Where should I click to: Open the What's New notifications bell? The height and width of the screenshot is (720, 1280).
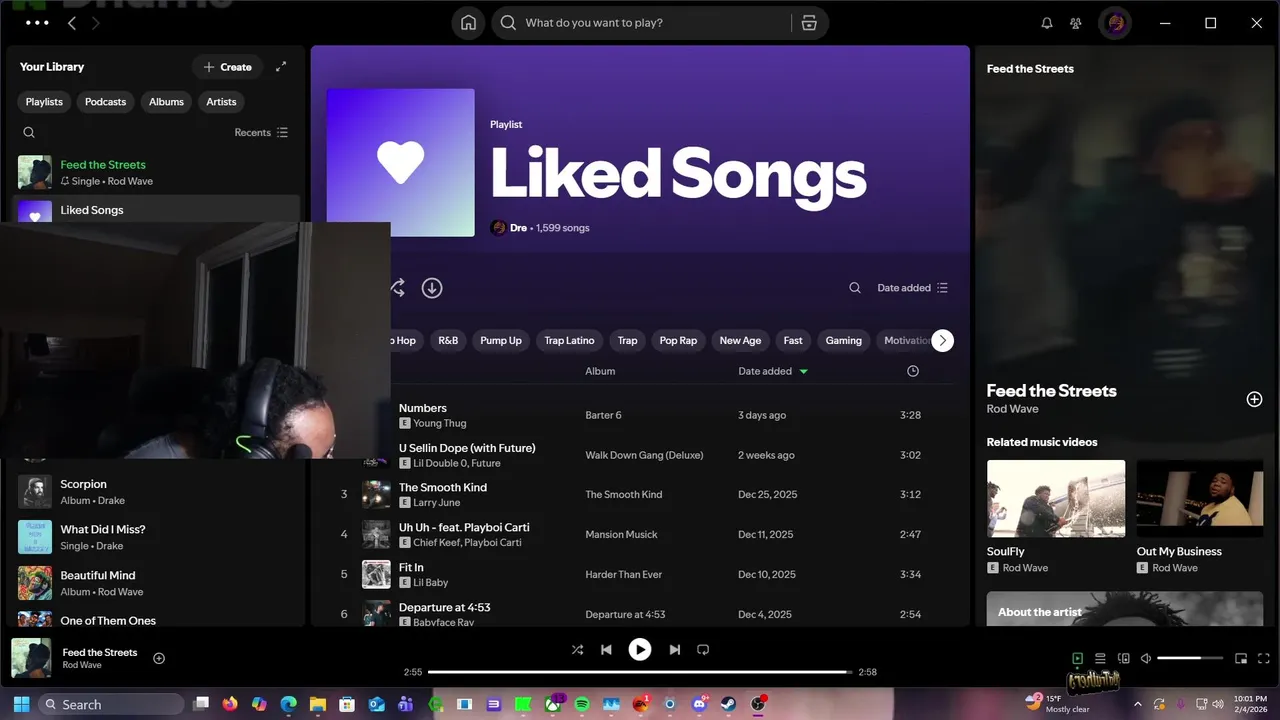tap(1047, 23)
